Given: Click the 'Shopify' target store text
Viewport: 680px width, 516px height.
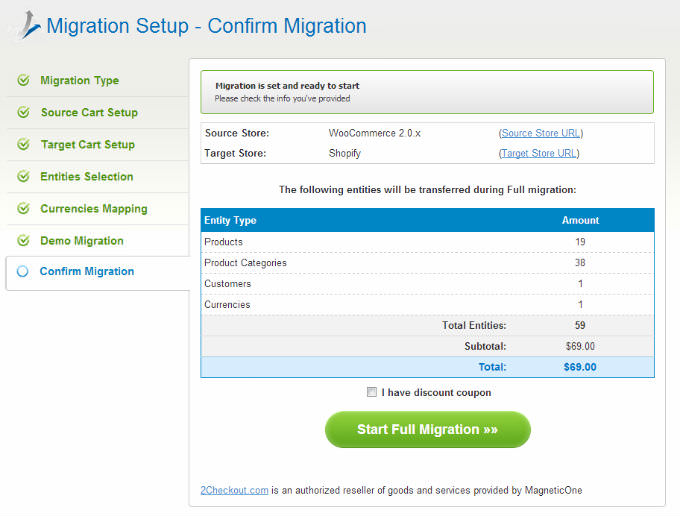Looking at the screenshot, I should (x=345, y=153).
